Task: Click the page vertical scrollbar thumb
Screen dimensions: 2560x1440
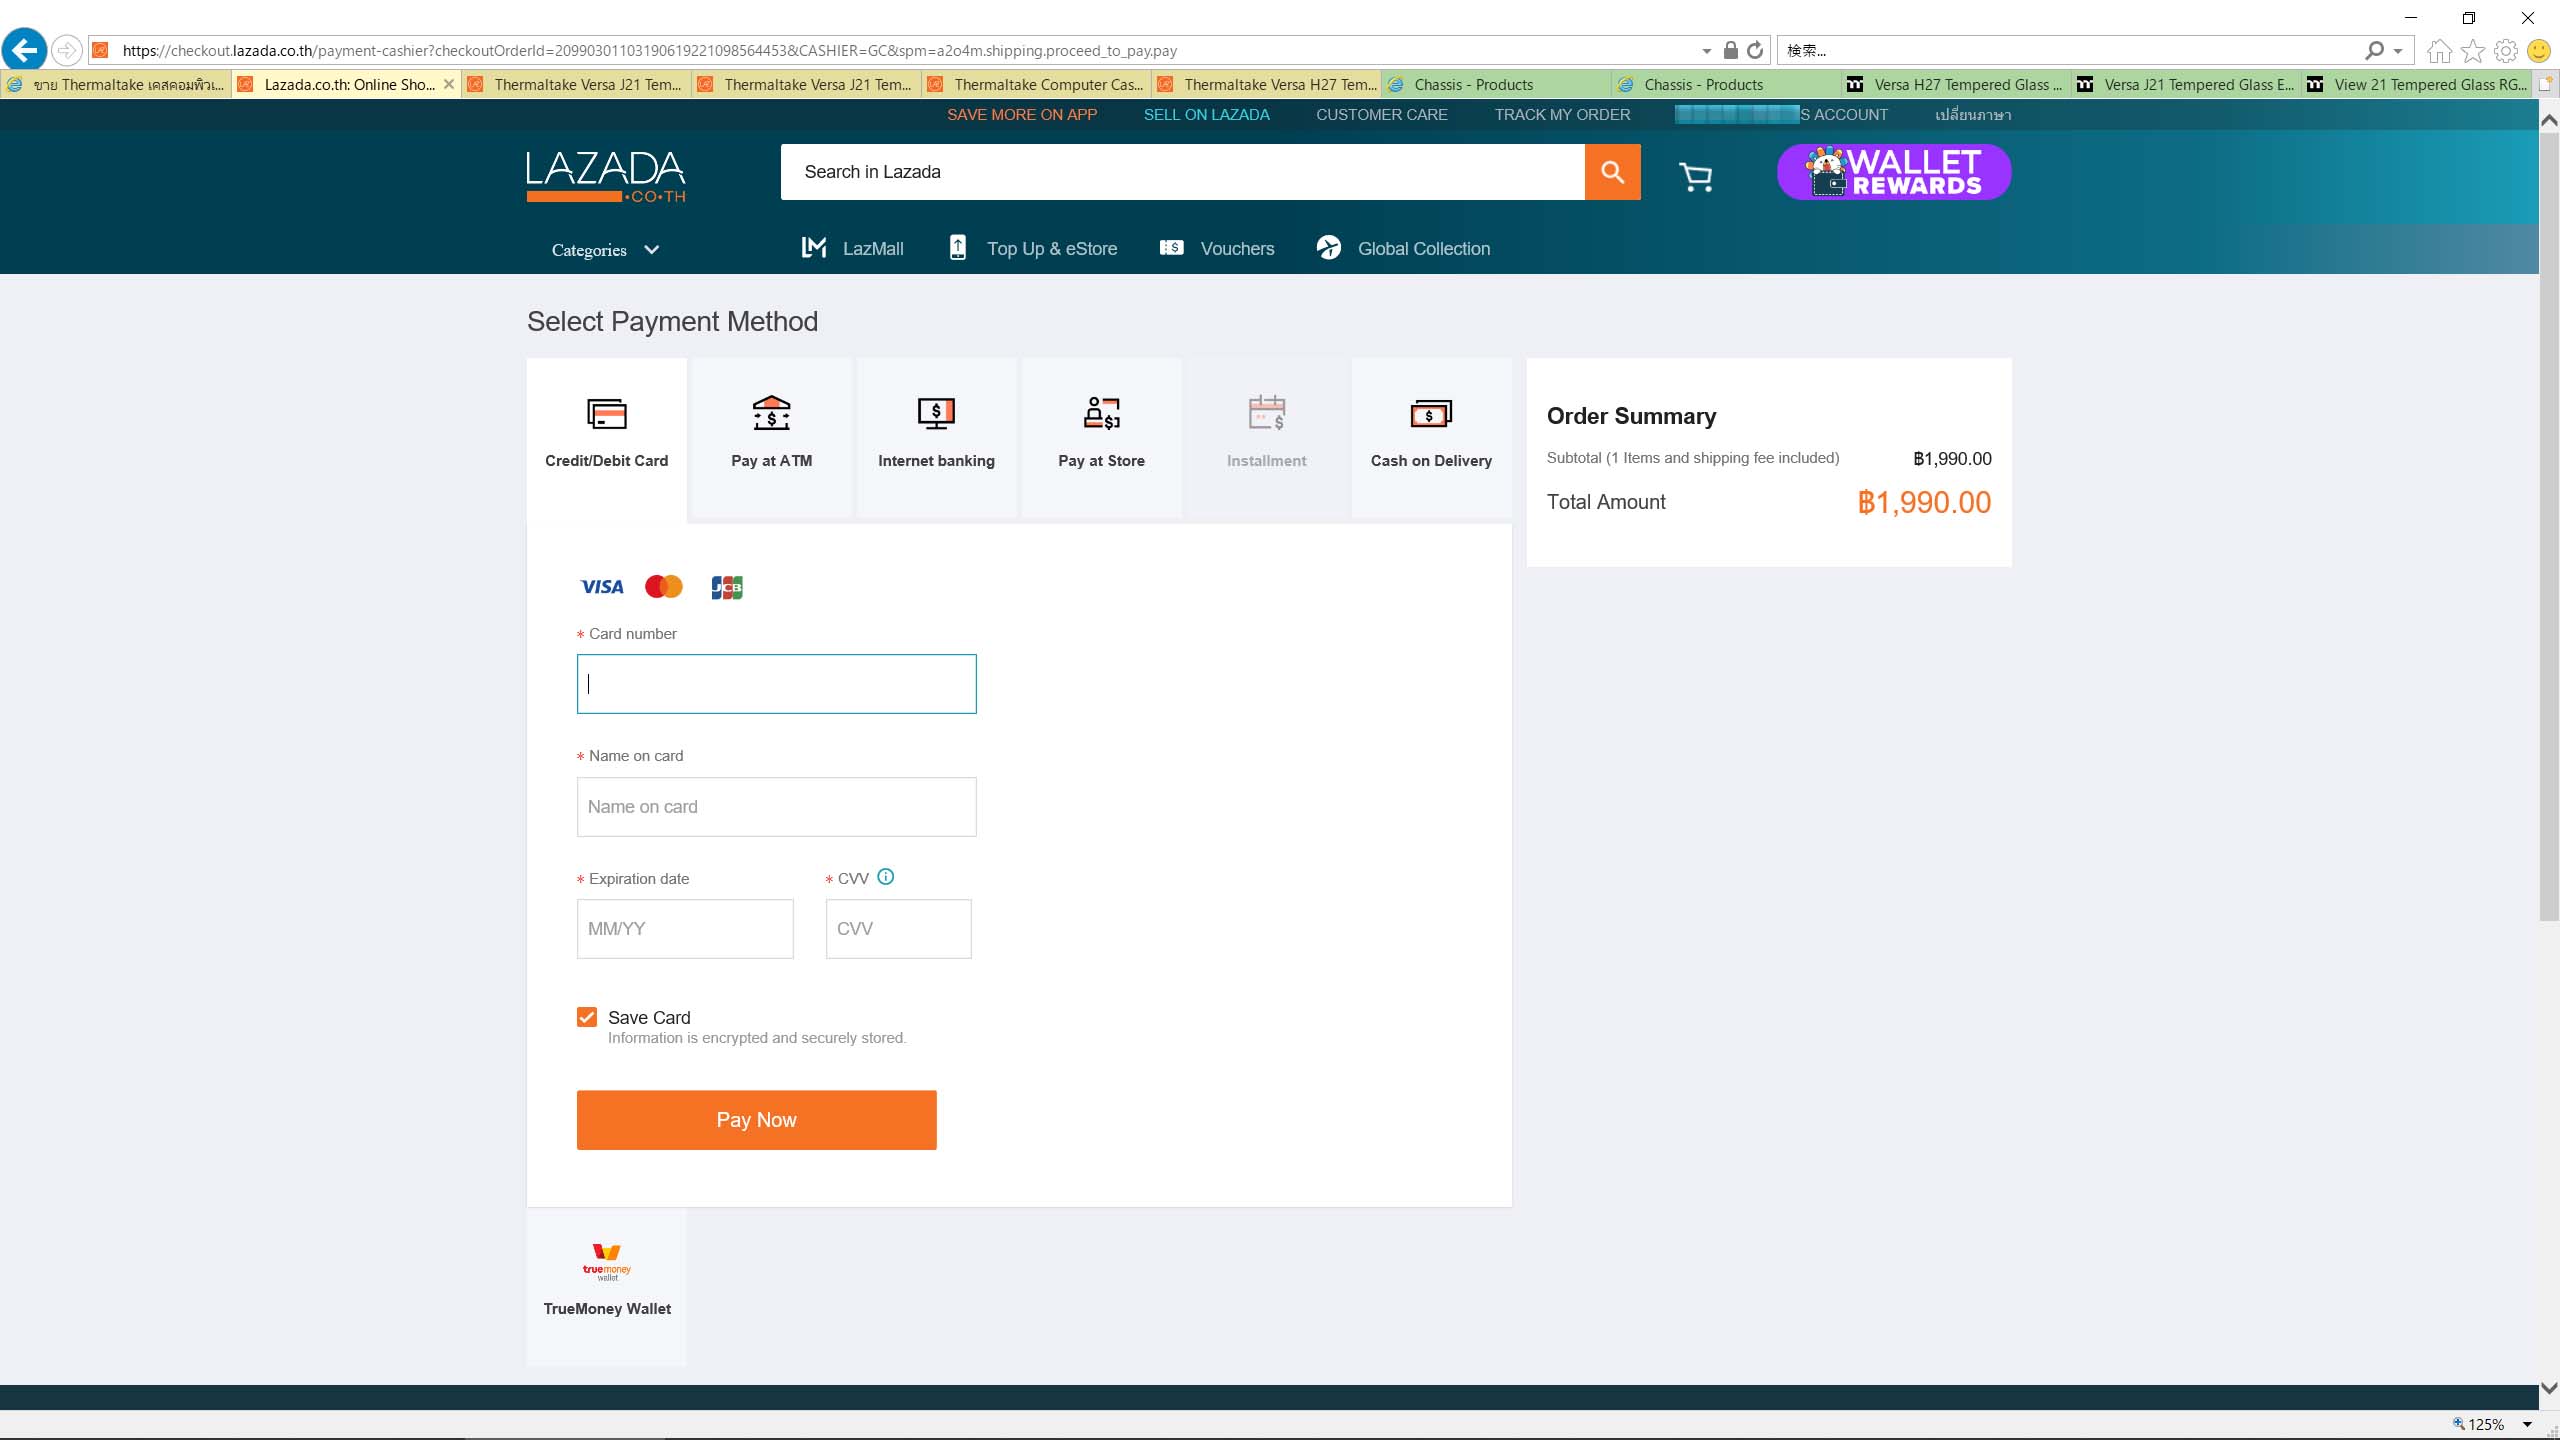Action: click(2549, 526)
